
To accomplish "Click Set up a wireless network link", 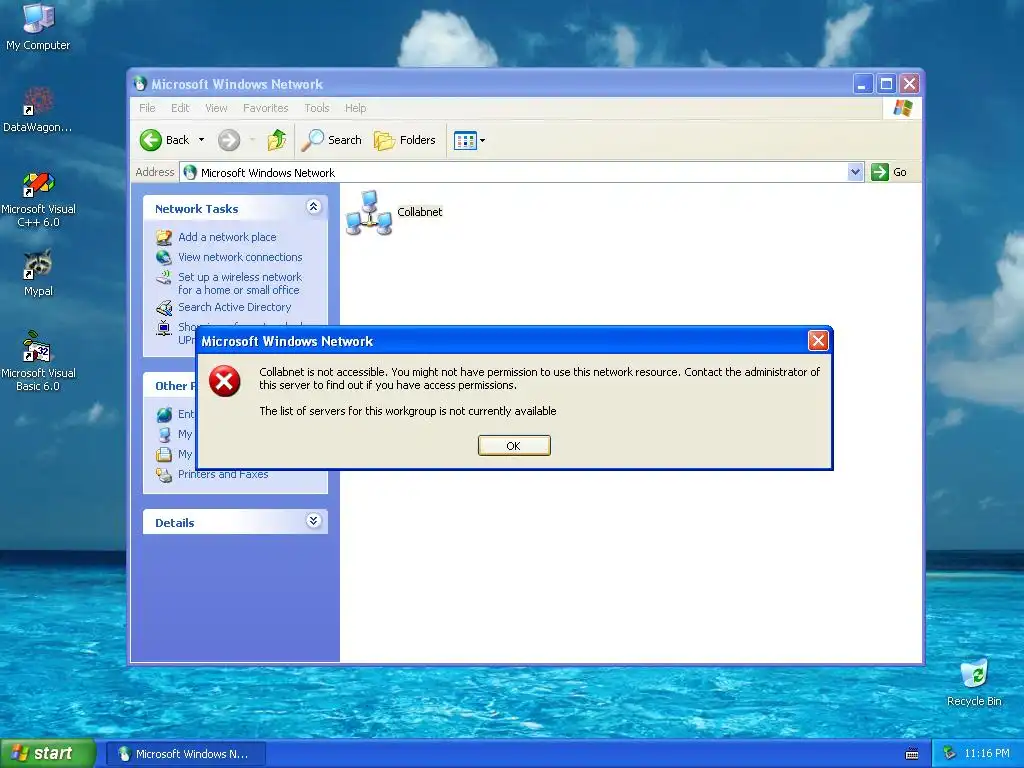I will coord(240,283).
